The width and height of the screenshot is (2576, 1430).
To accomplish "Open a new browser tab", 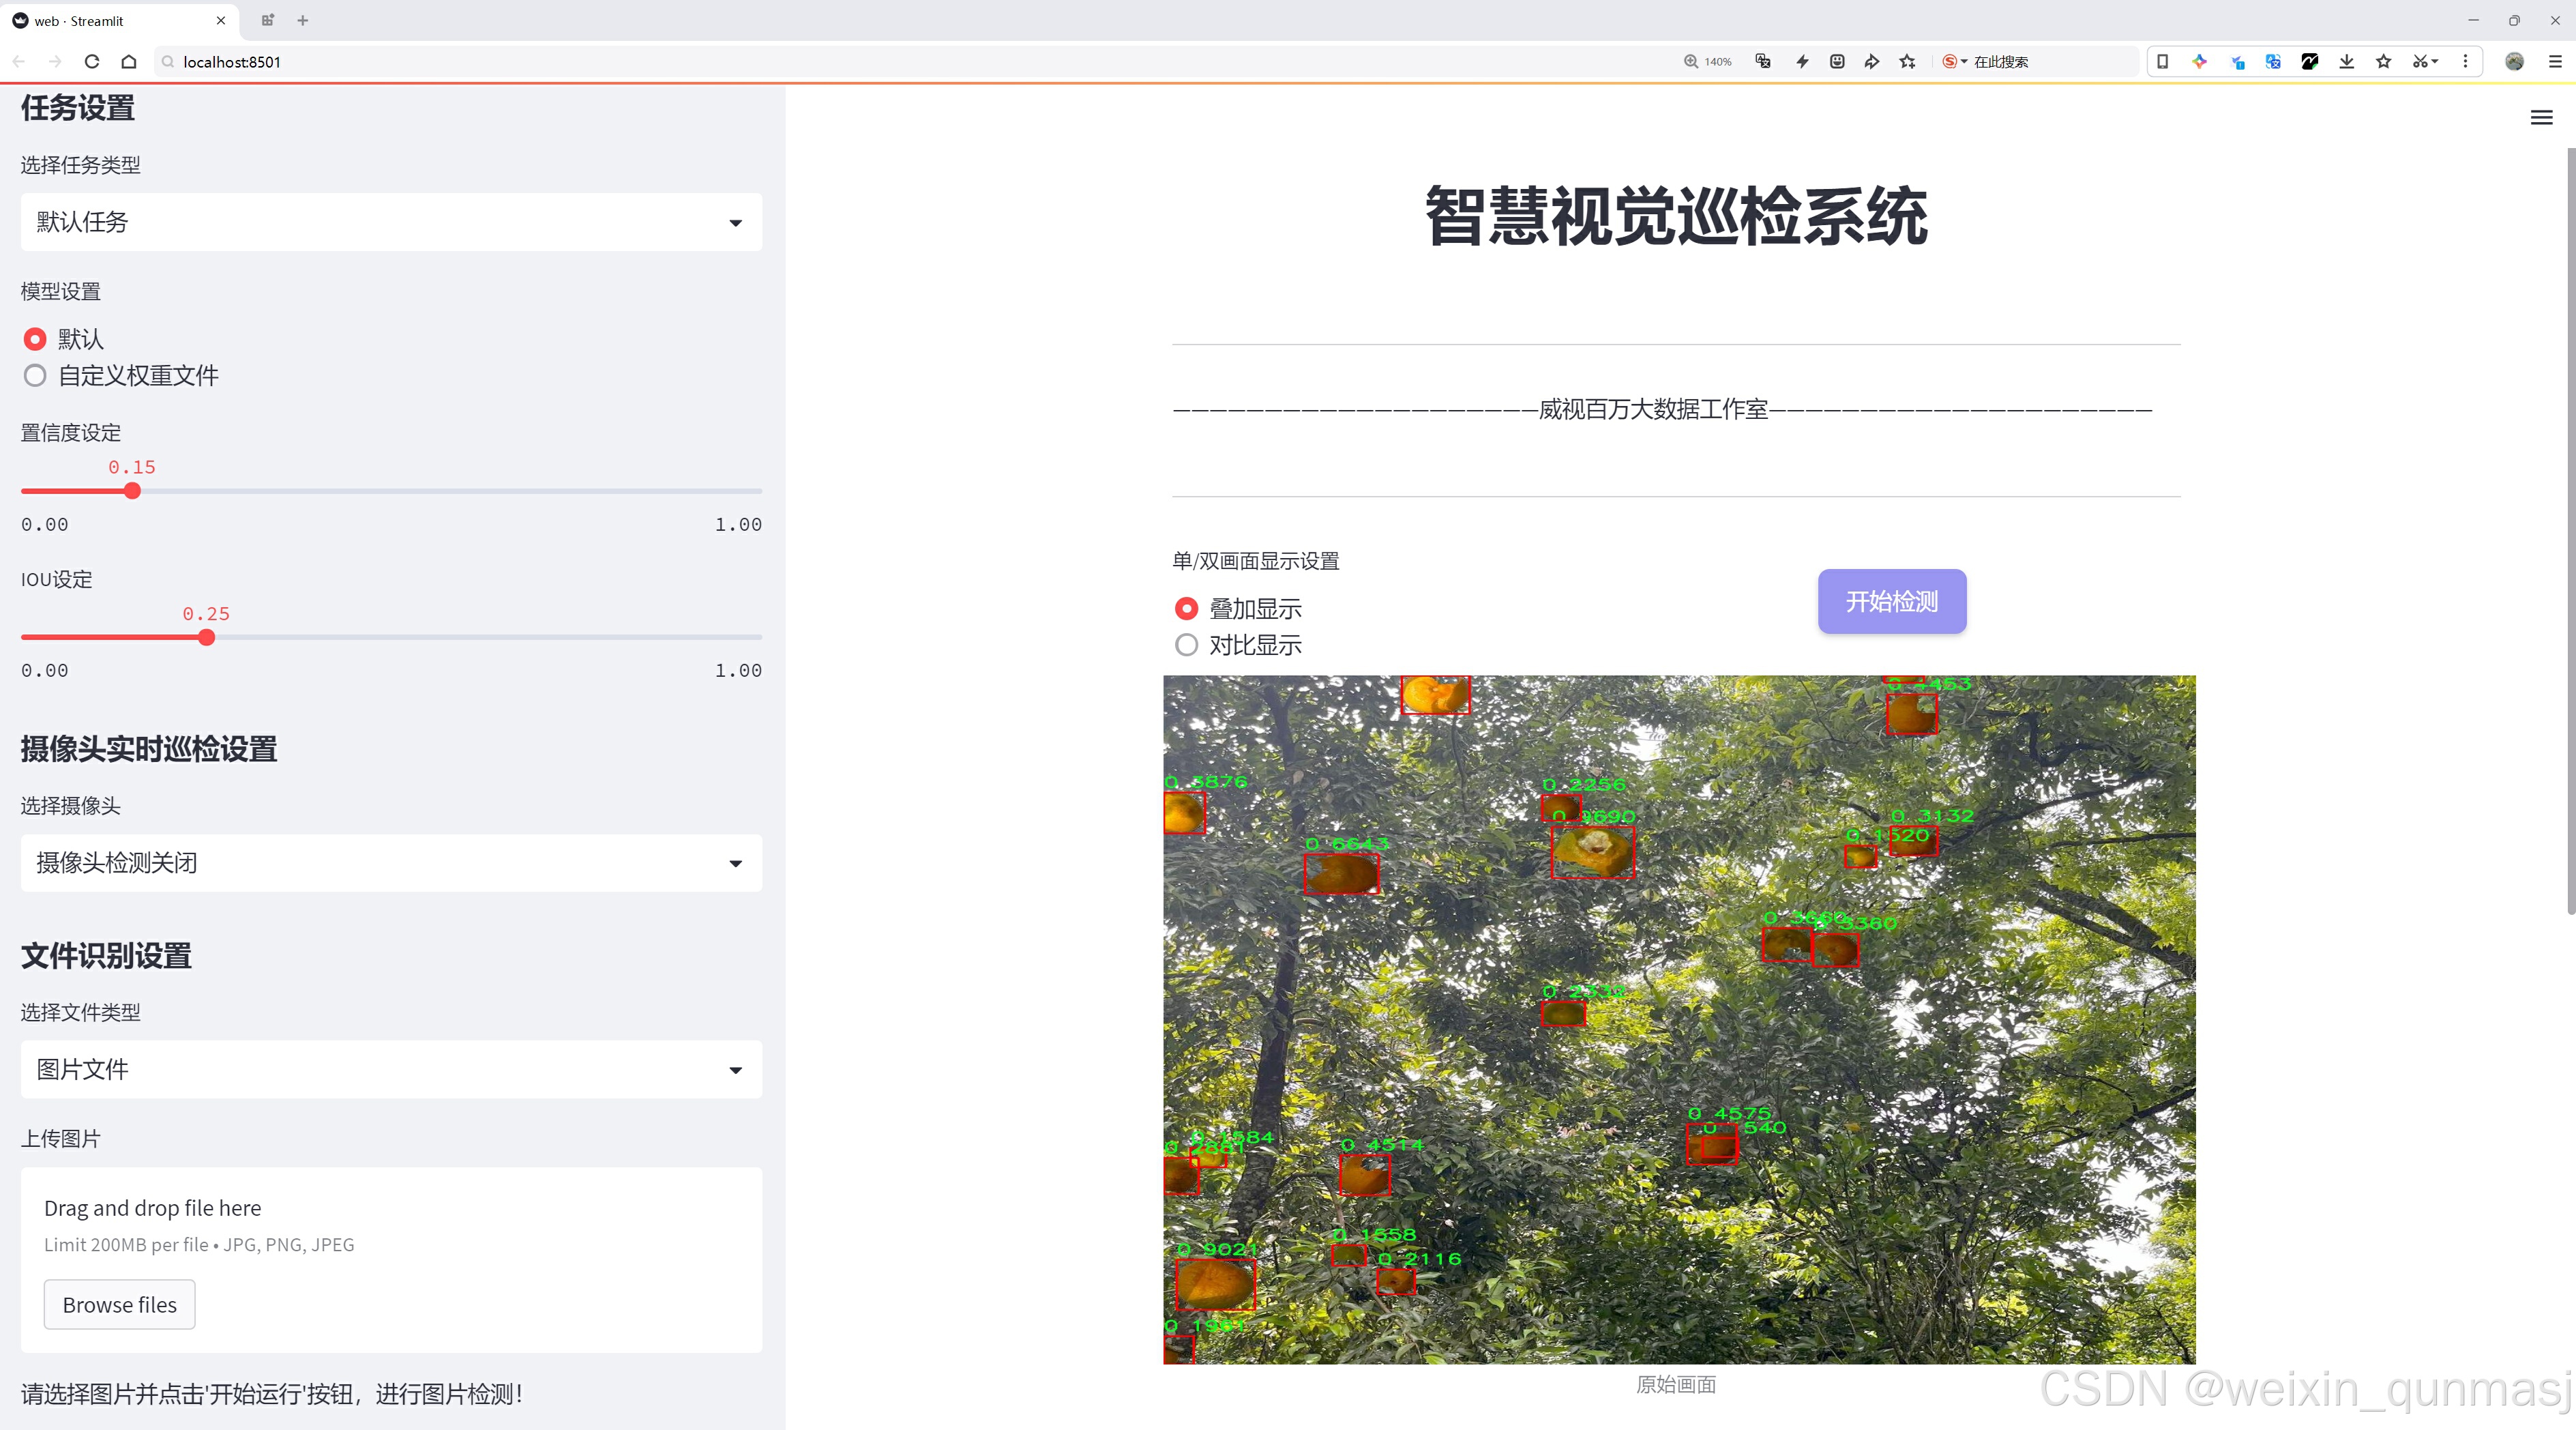I will [x=303, y=20].
